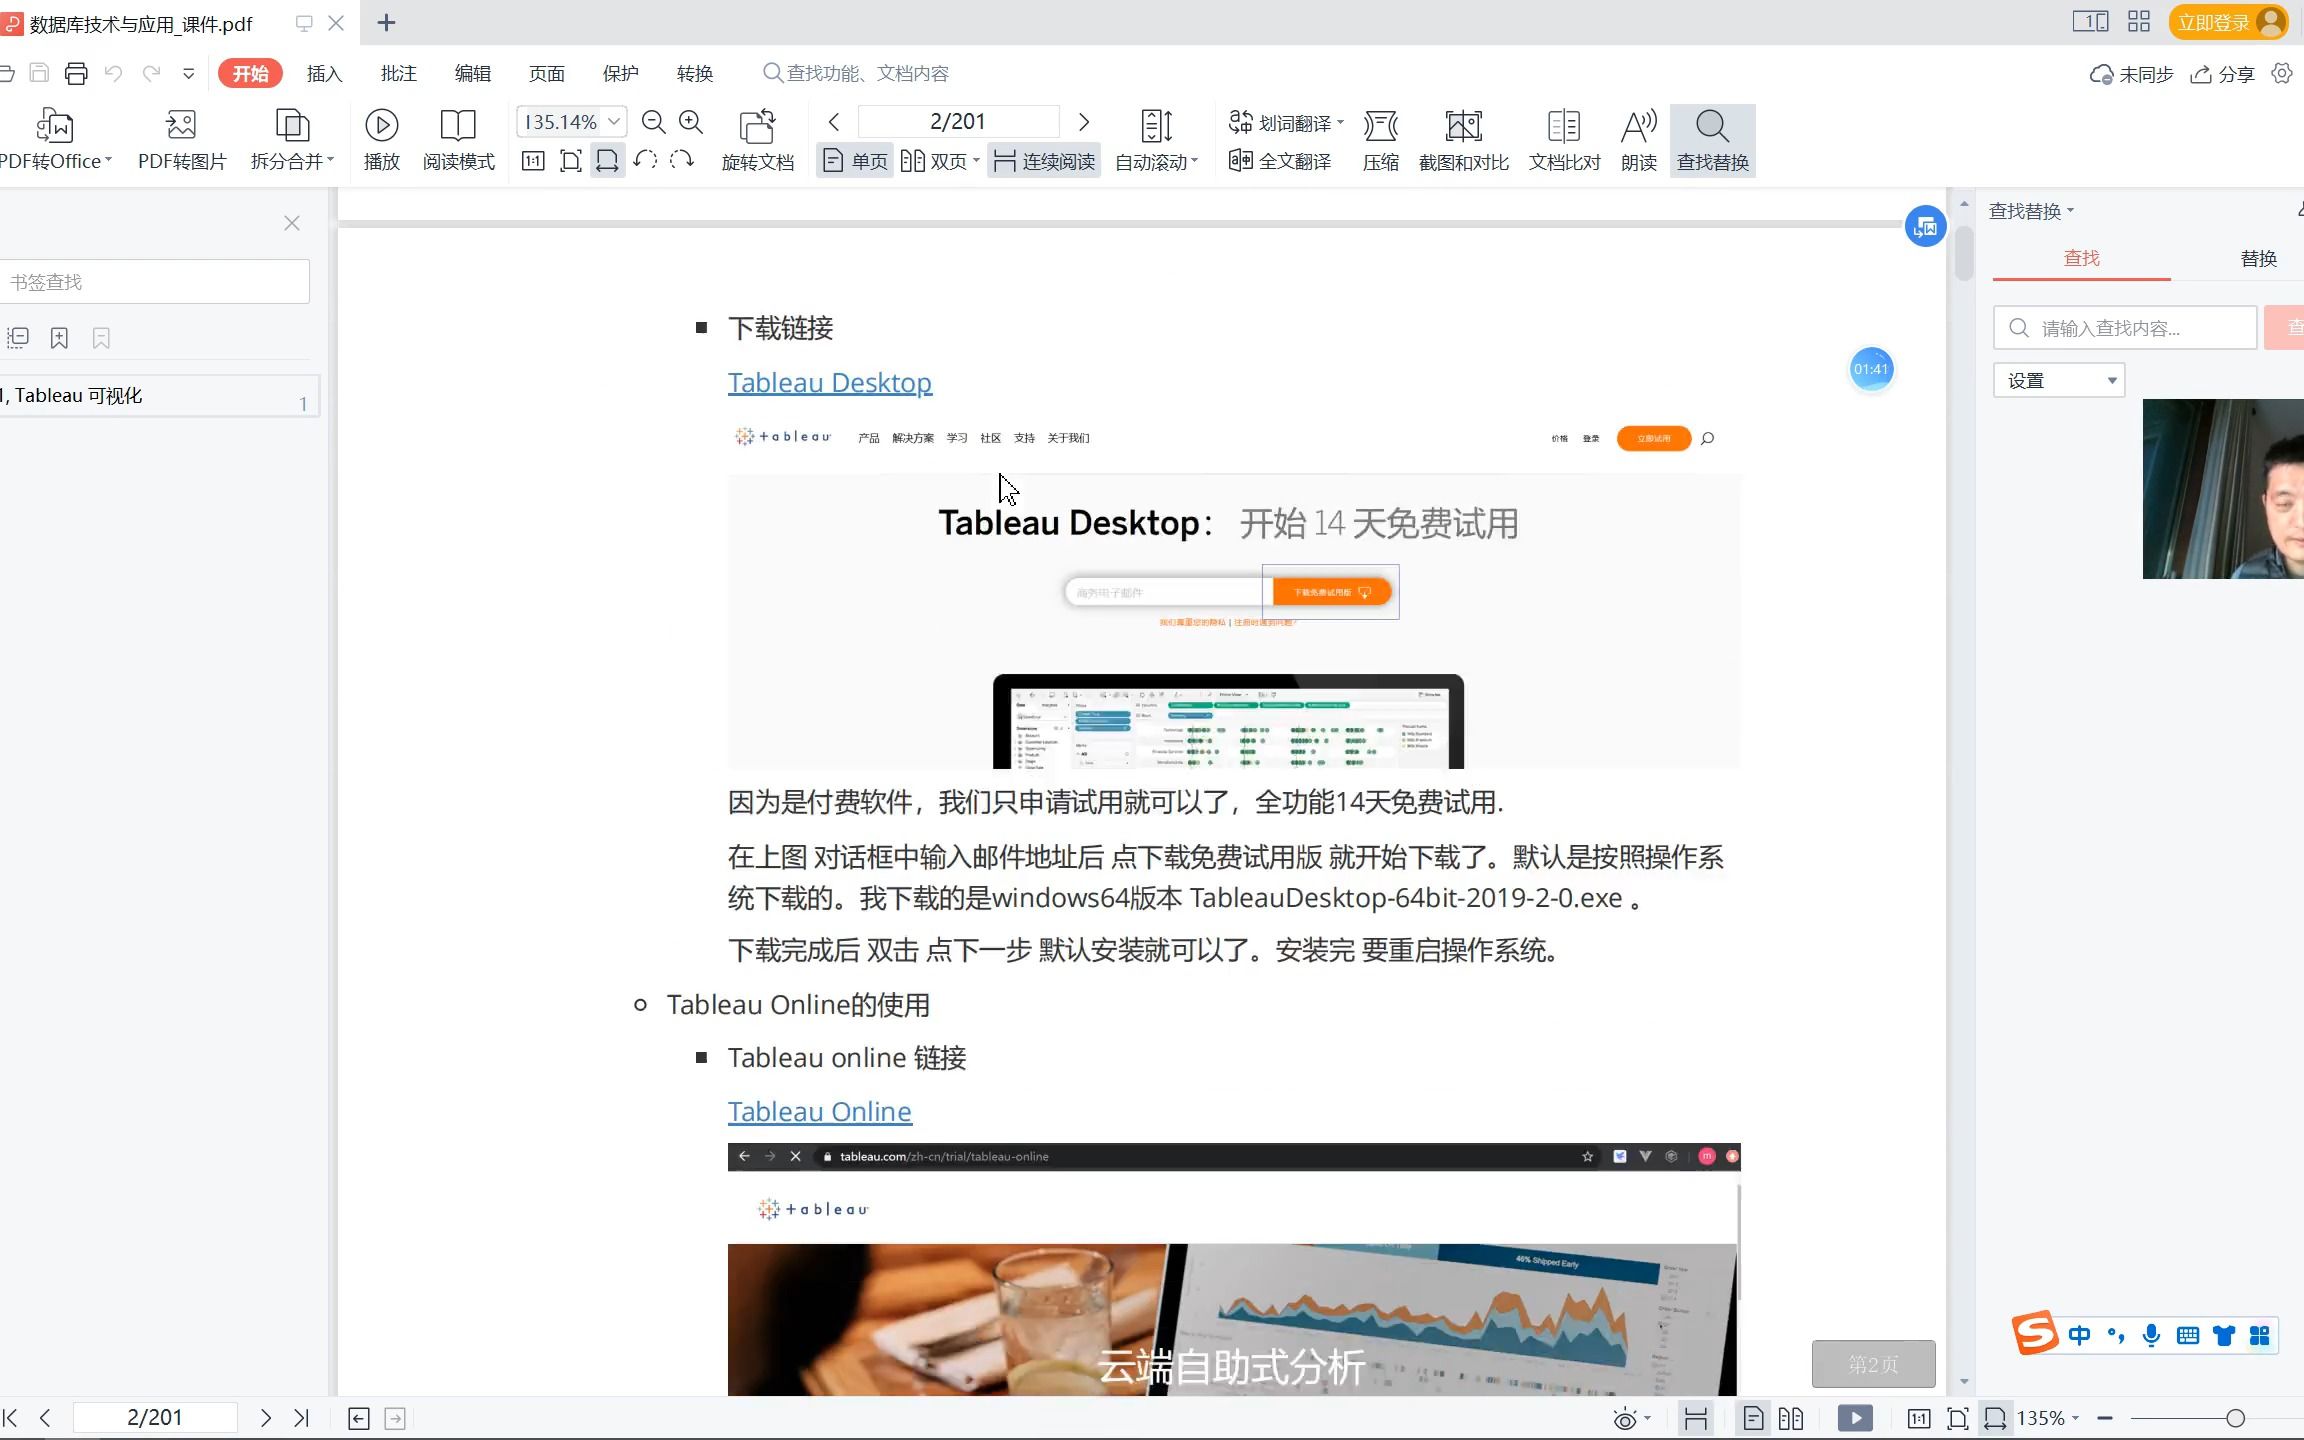Screen dimensions: 2304x1440
Task: Click the 分享 share button
Action: pyautogui.click(x=2222, y=74)
